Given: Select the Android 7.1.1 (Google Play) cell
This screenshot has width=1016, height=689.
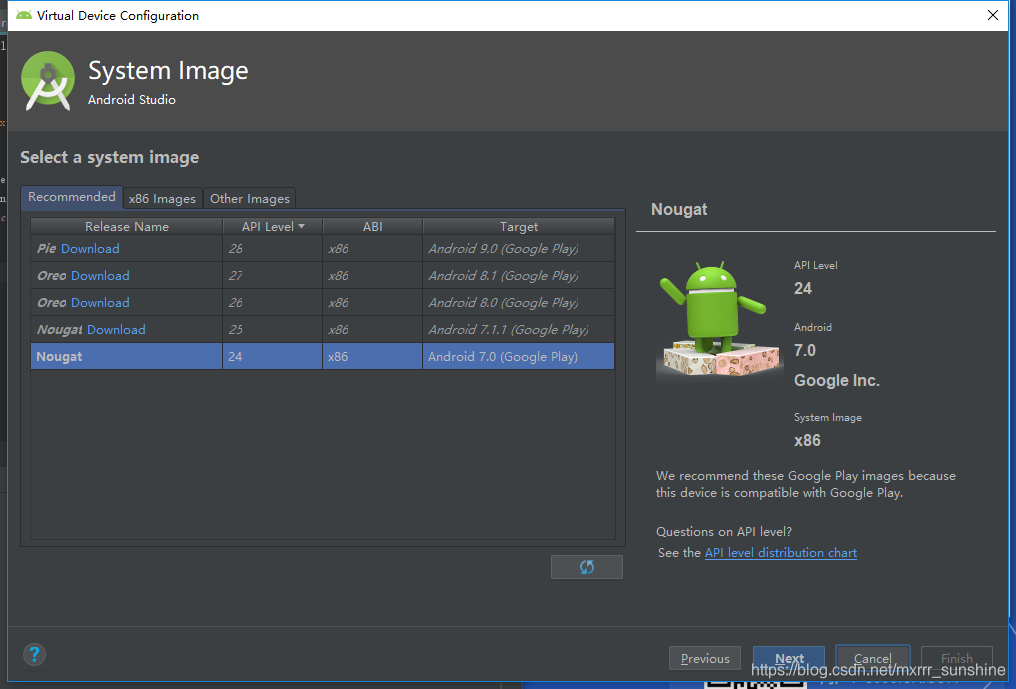Looking at the screenshot, I should coord(518,330).
